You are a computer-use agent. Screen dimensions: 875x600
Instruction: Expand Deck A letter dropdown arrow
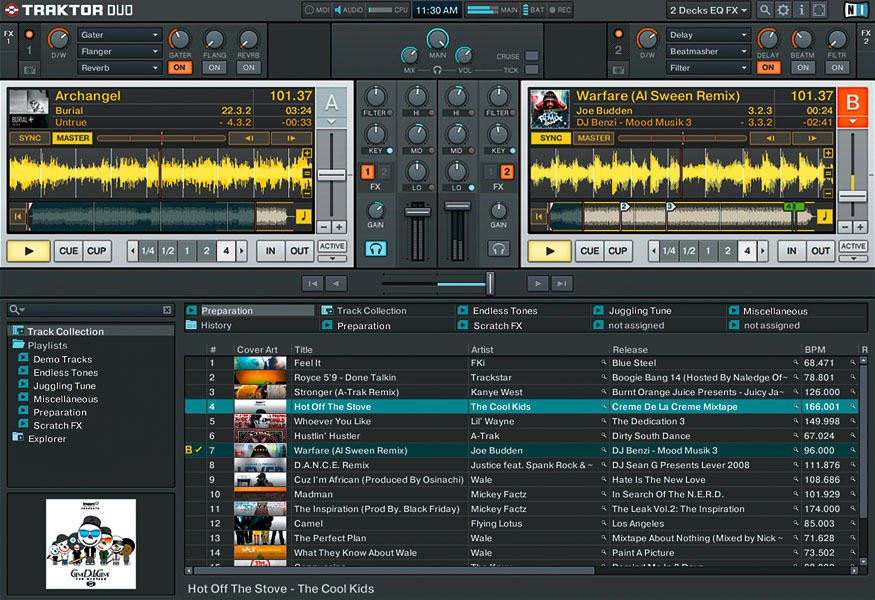pyautogui.click(x=331, y=122)
